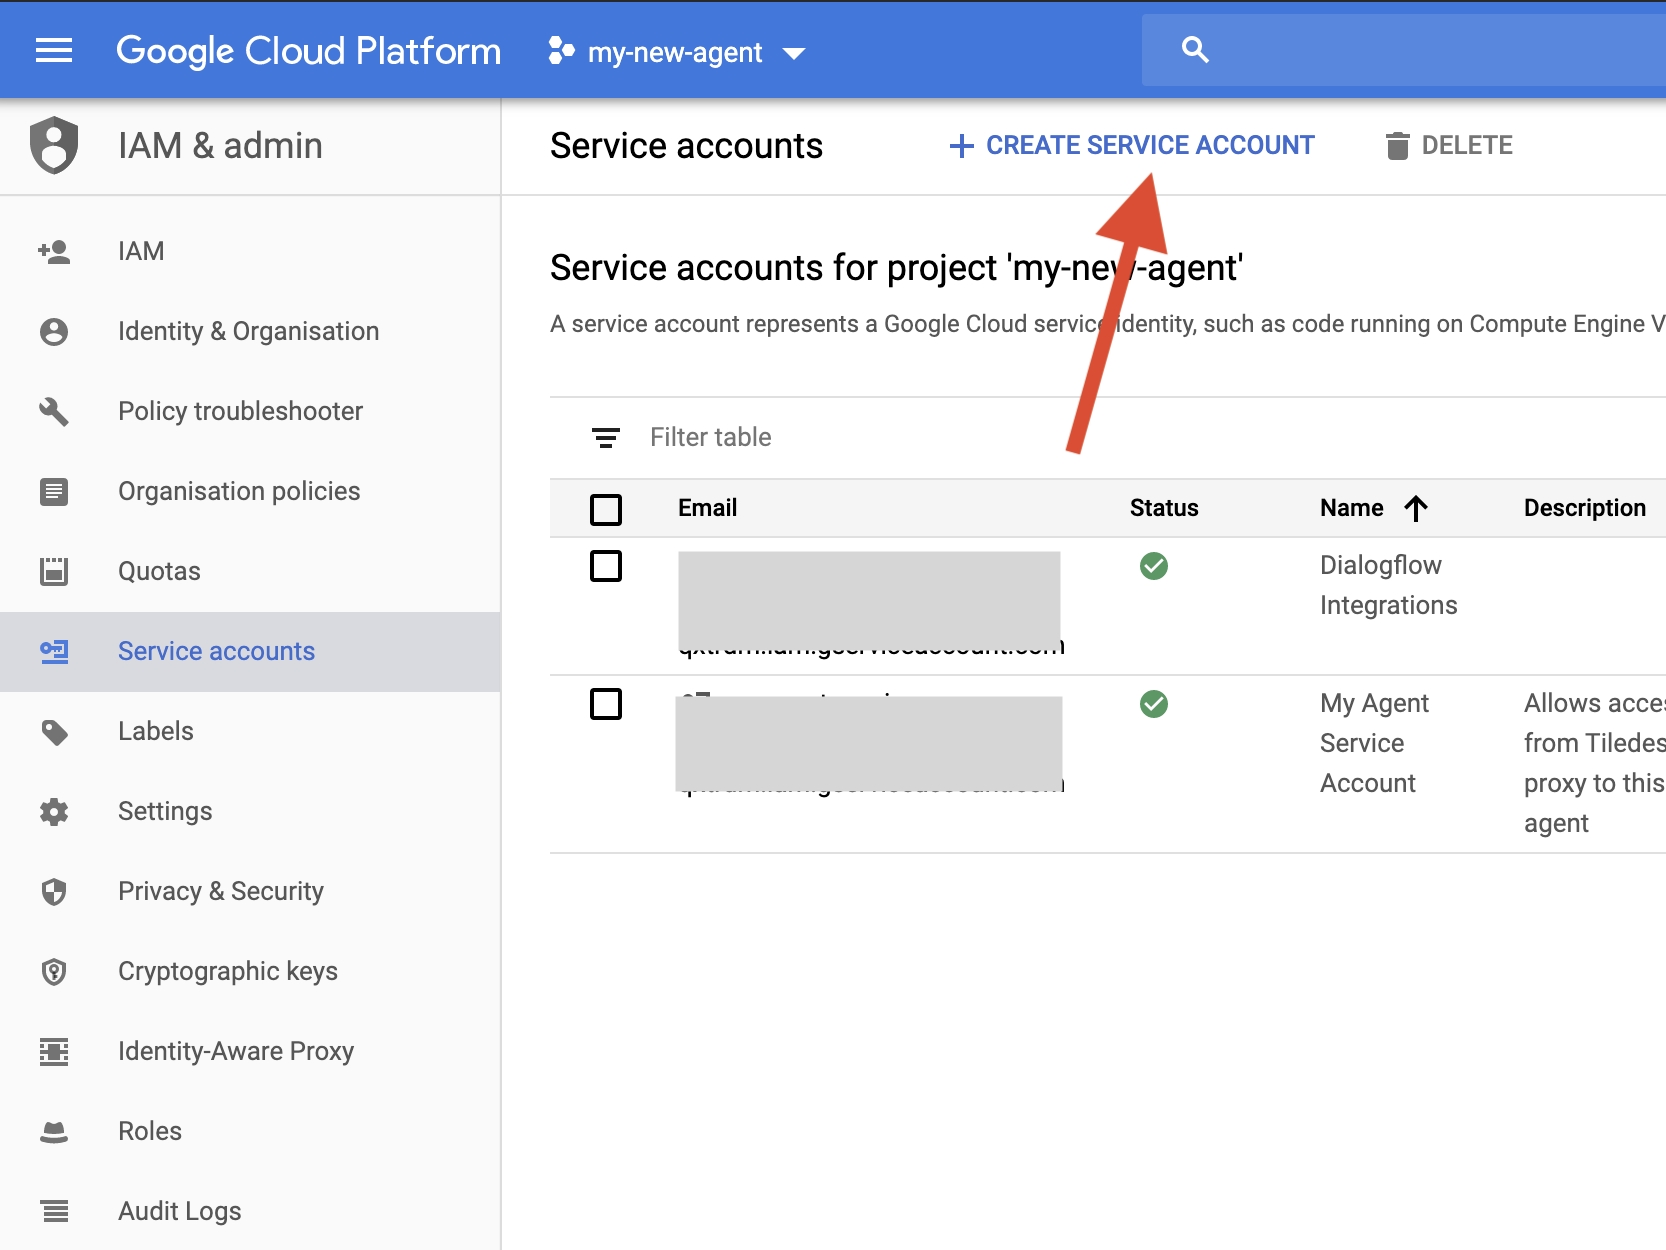Sort by Name column arrow
Screen dimensions: 1666x1250
(1415, 509)
